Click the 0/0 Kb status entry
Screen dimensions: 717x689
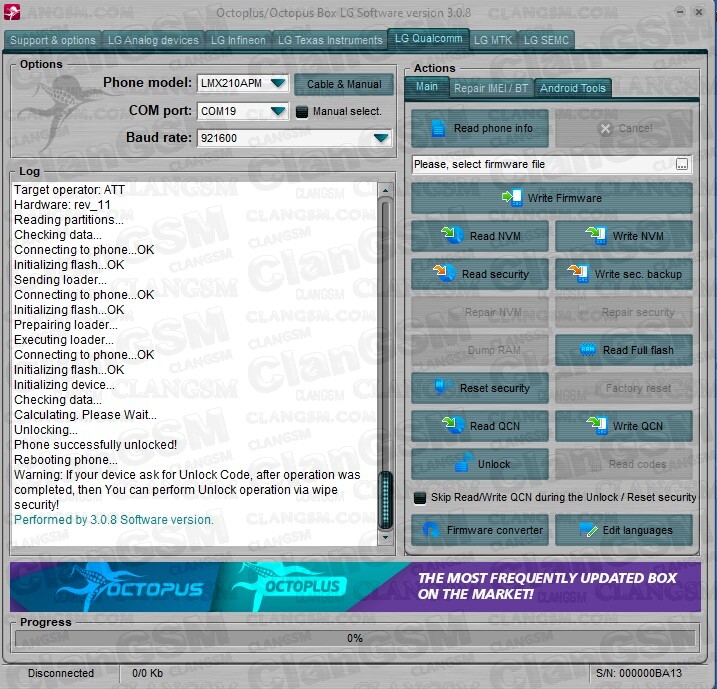click(x=147, y=673)
